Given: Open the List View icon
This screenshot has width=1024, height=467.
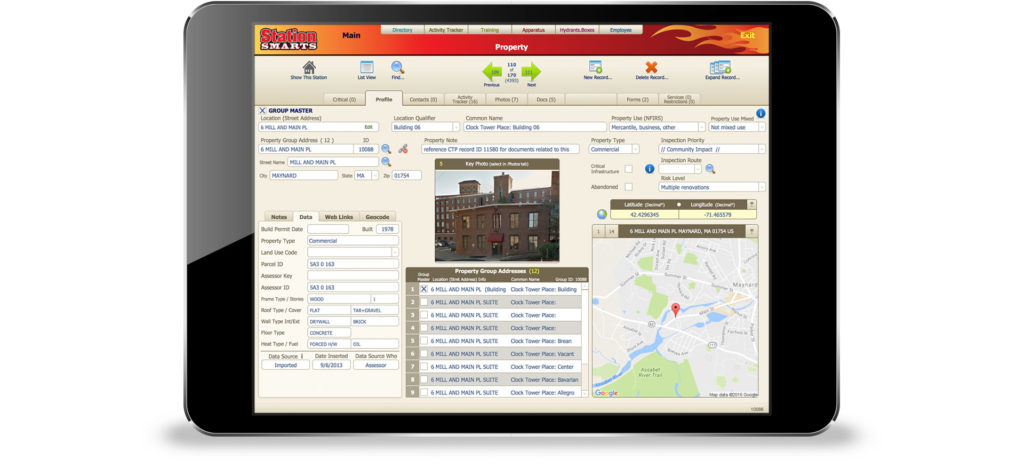Looking at the screenshot, I should point(366,67).
